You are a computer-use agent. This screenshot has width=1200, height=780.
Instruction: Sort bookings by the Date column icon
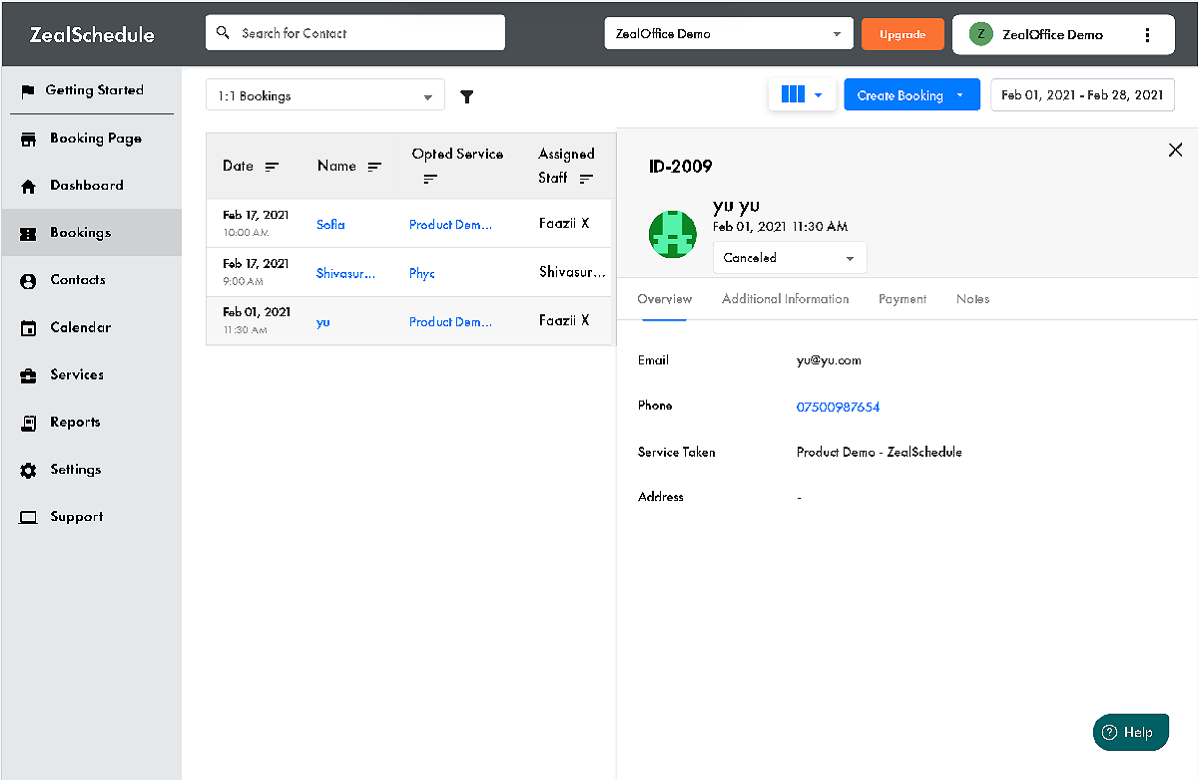(x=272, y=167)
